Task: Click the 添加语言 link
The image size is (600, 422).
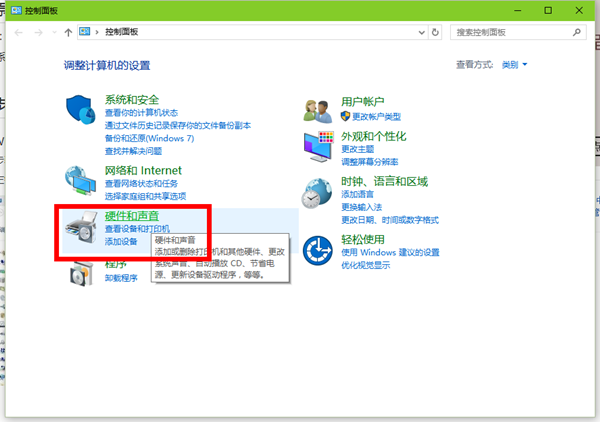Action: [x=357, y=194]
